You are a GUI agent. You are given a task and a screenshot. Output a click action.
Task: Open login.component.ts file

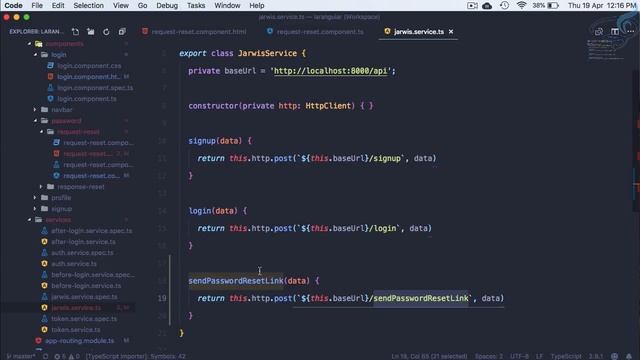[87, 99]
